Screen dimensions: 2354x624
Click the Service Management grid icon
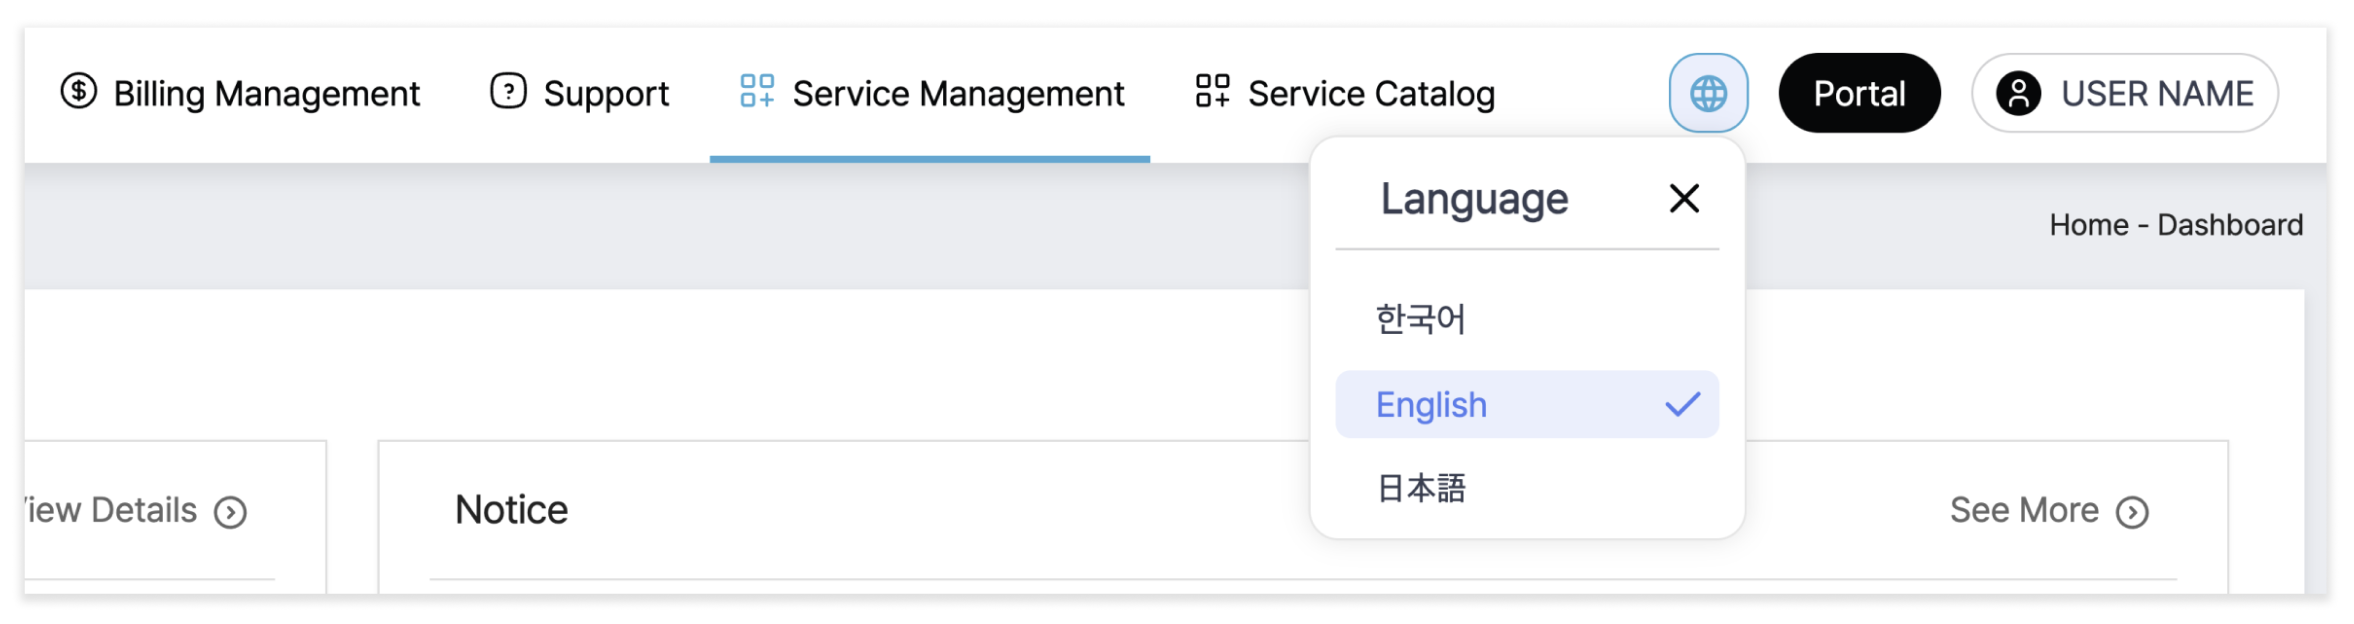pyautogui.click(x=757, y=90)
